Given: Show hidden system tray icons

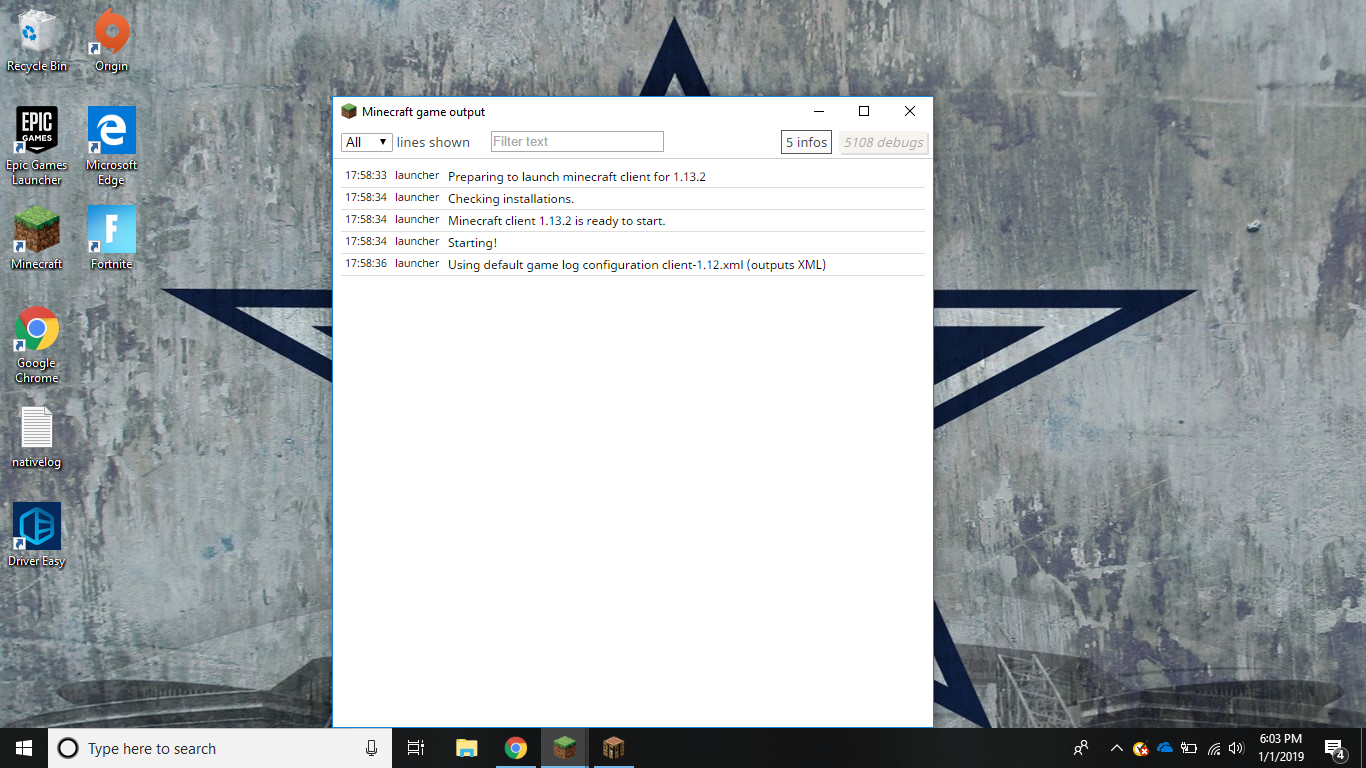Looking at the screenshot, I should (1116, 748).
